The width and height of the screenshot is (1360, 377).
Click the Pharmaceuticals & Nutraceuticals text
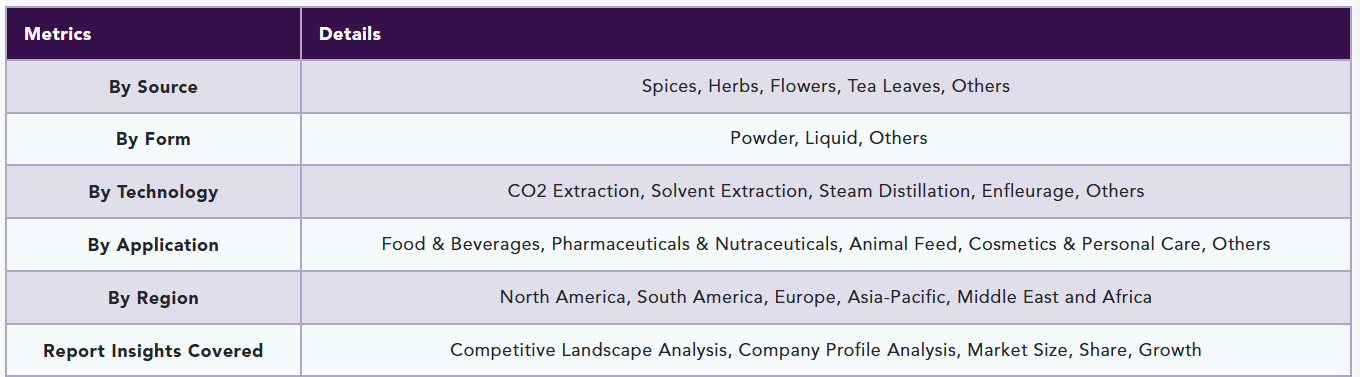pyautogui.click(x=695, y=244)
